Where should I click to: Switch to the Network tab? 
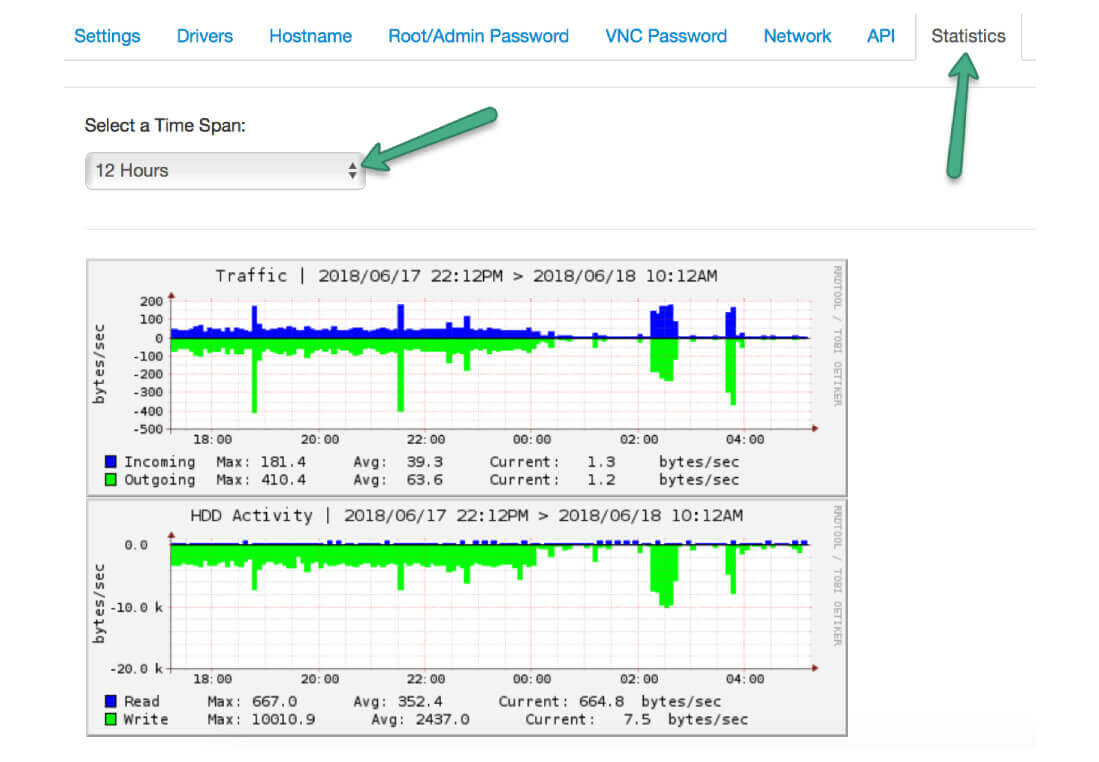797,36
